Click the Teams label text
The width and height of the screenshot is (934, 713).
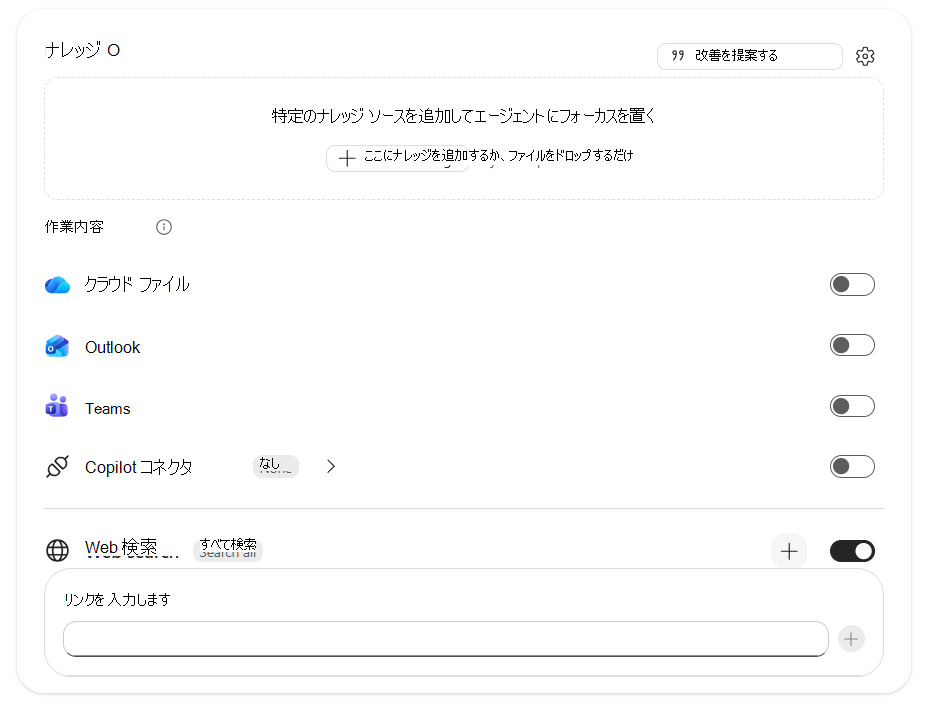pos(108,409)
